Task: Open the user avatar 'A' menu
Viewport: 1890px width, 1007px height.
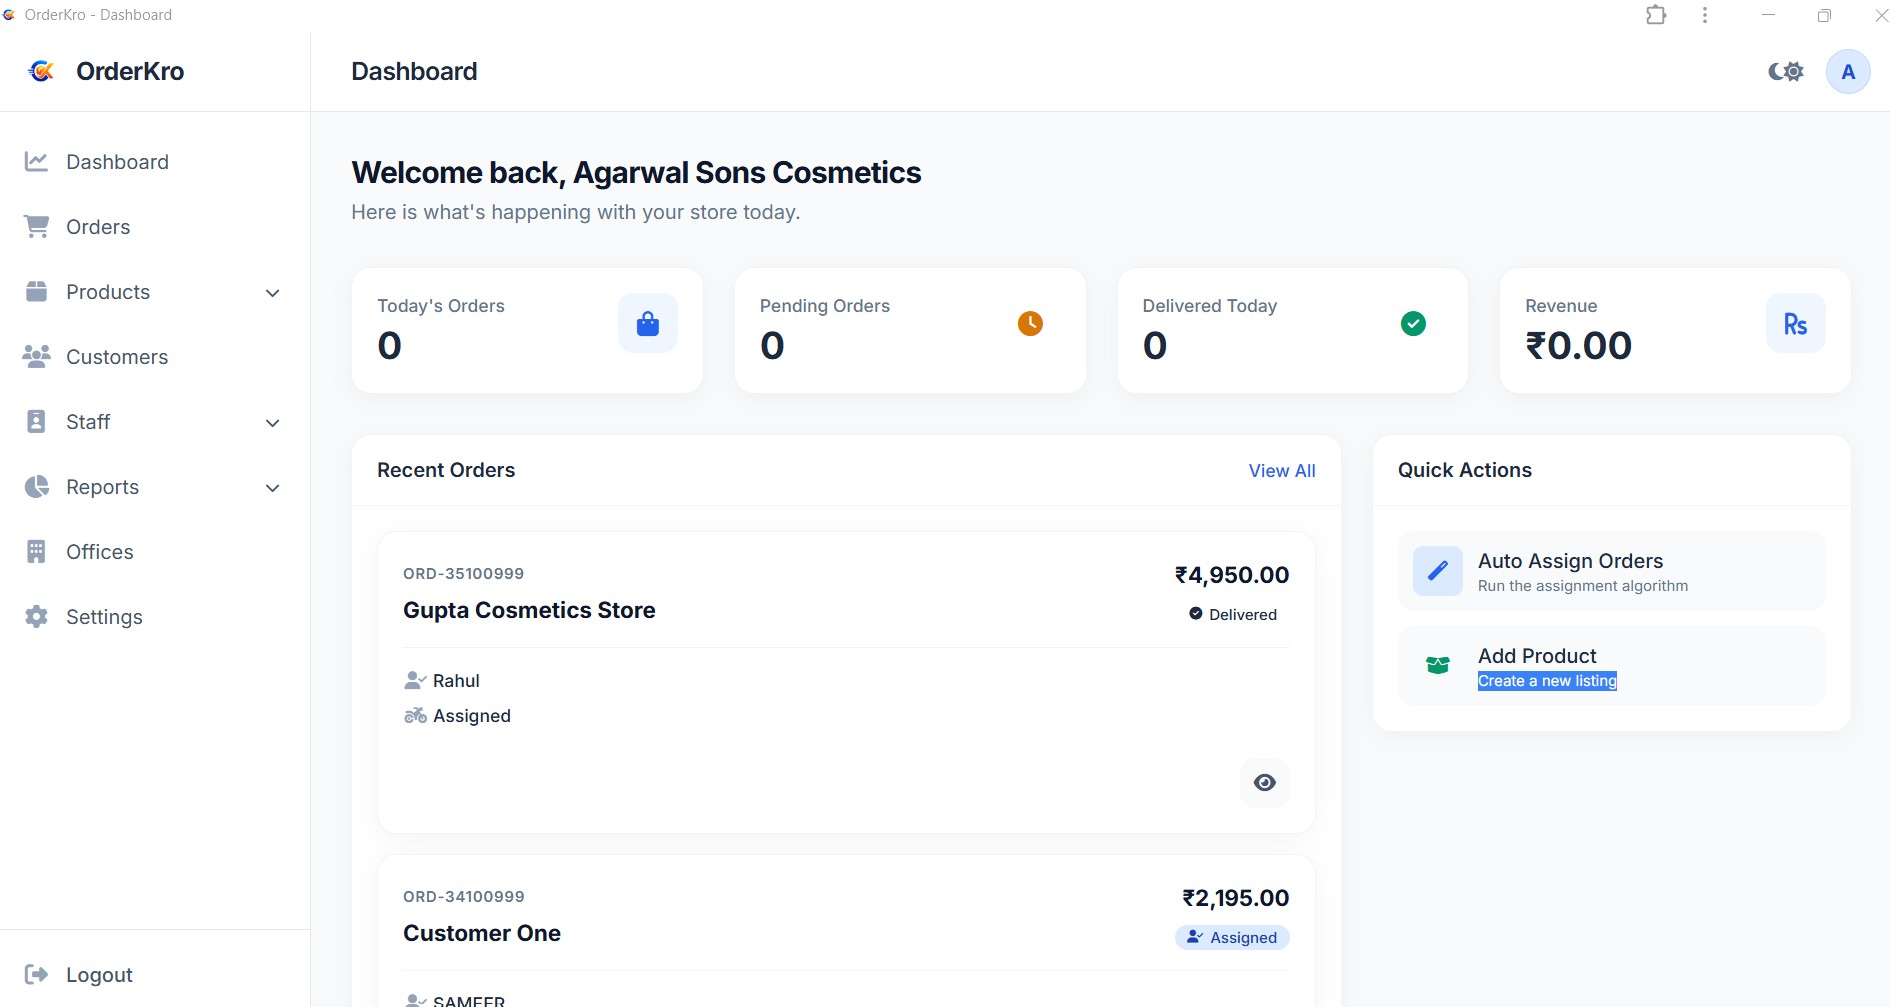Action: click(x=1848, y=71)
